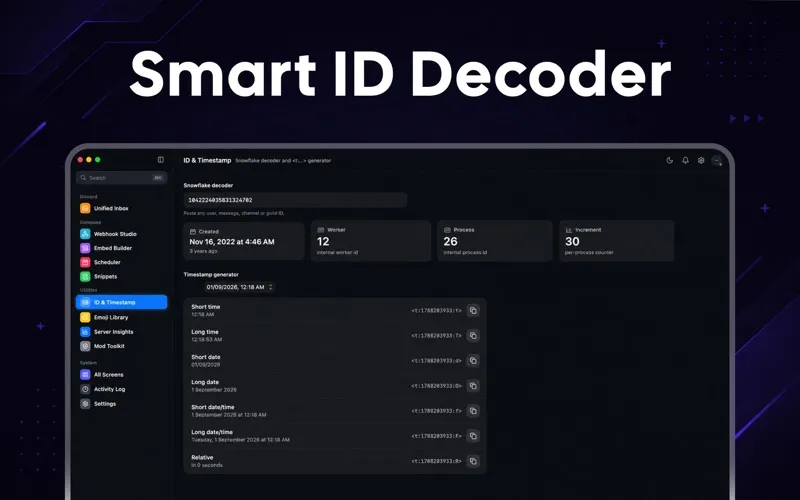Select ID & Timestamp in sidebar
Screen dimensions: 800x500
pyautogui.click(x=121, y=302)
